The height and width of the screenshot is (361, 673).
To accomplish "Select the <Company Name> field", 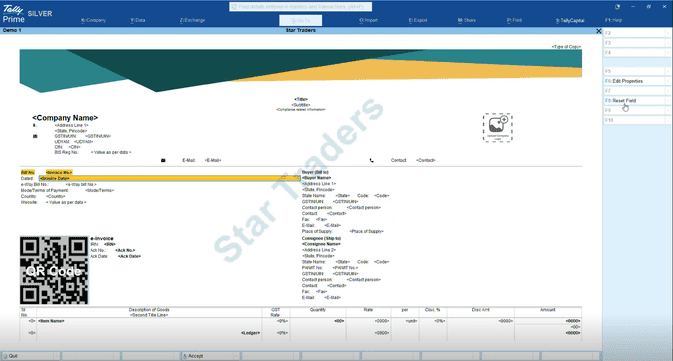I will pyautogui.click(x=65, y=118).
